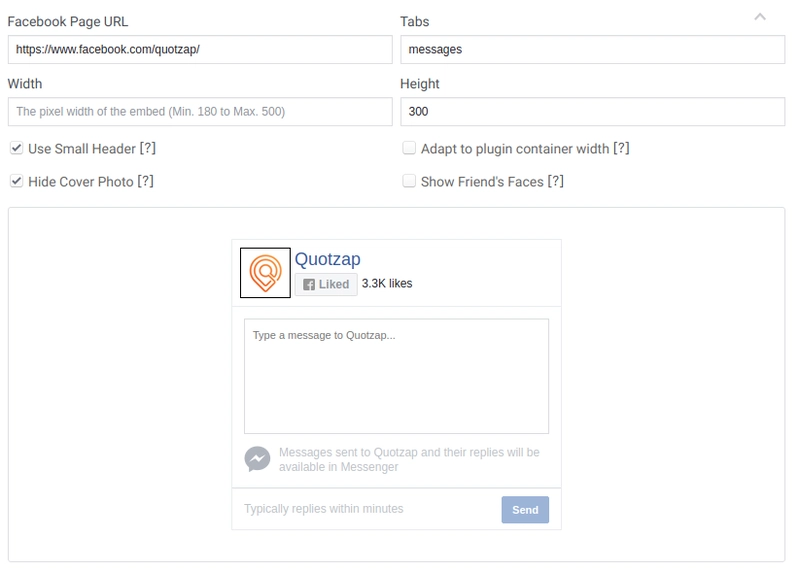Screen dimensions: 800x571
Task: Click the Send message button
Action: [525, 510]
